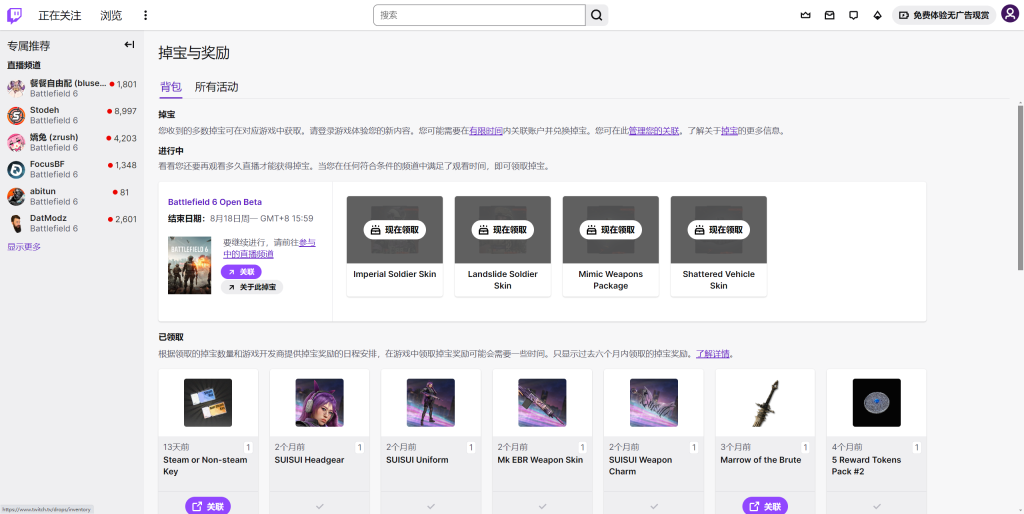This screenshot has height=514, width=1024.
Task: Click Mk EBR Weapon Skin image
Action: click(x=542, y=402)
